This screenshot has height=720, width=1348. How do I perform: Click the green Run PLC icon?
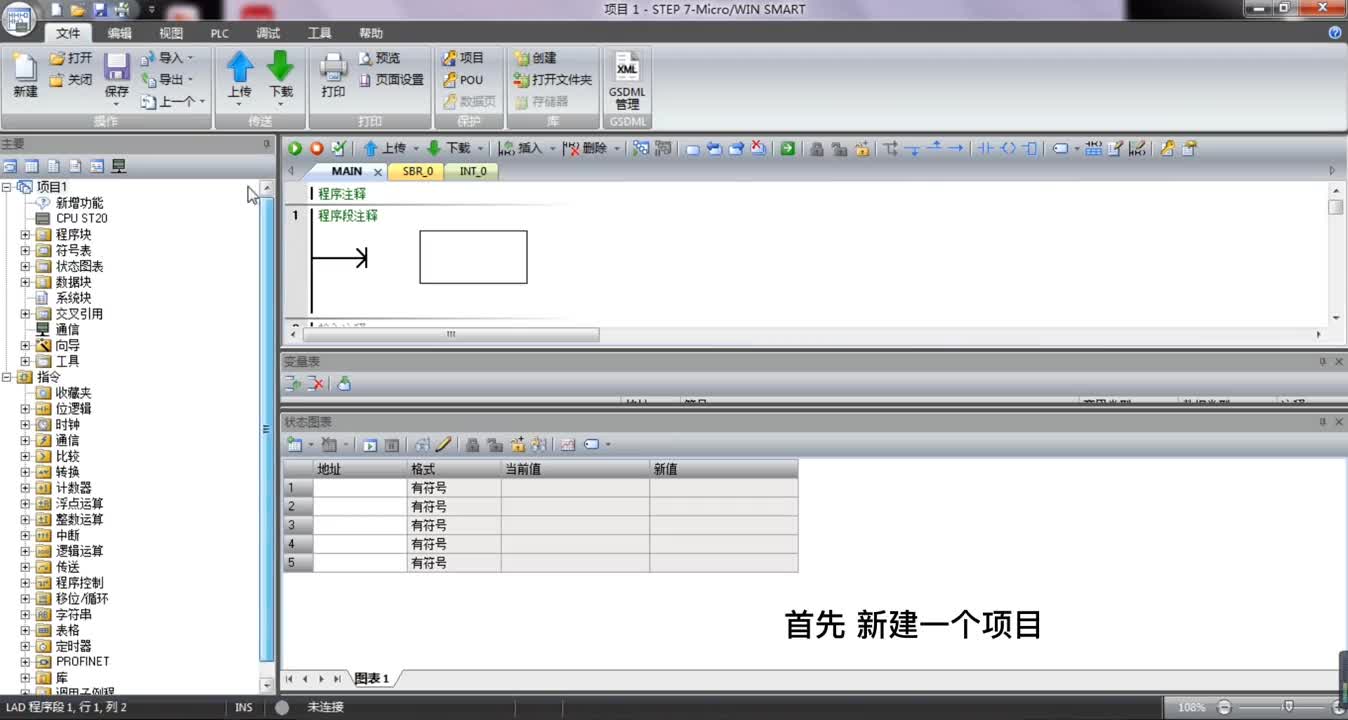[x=295, y=149]
